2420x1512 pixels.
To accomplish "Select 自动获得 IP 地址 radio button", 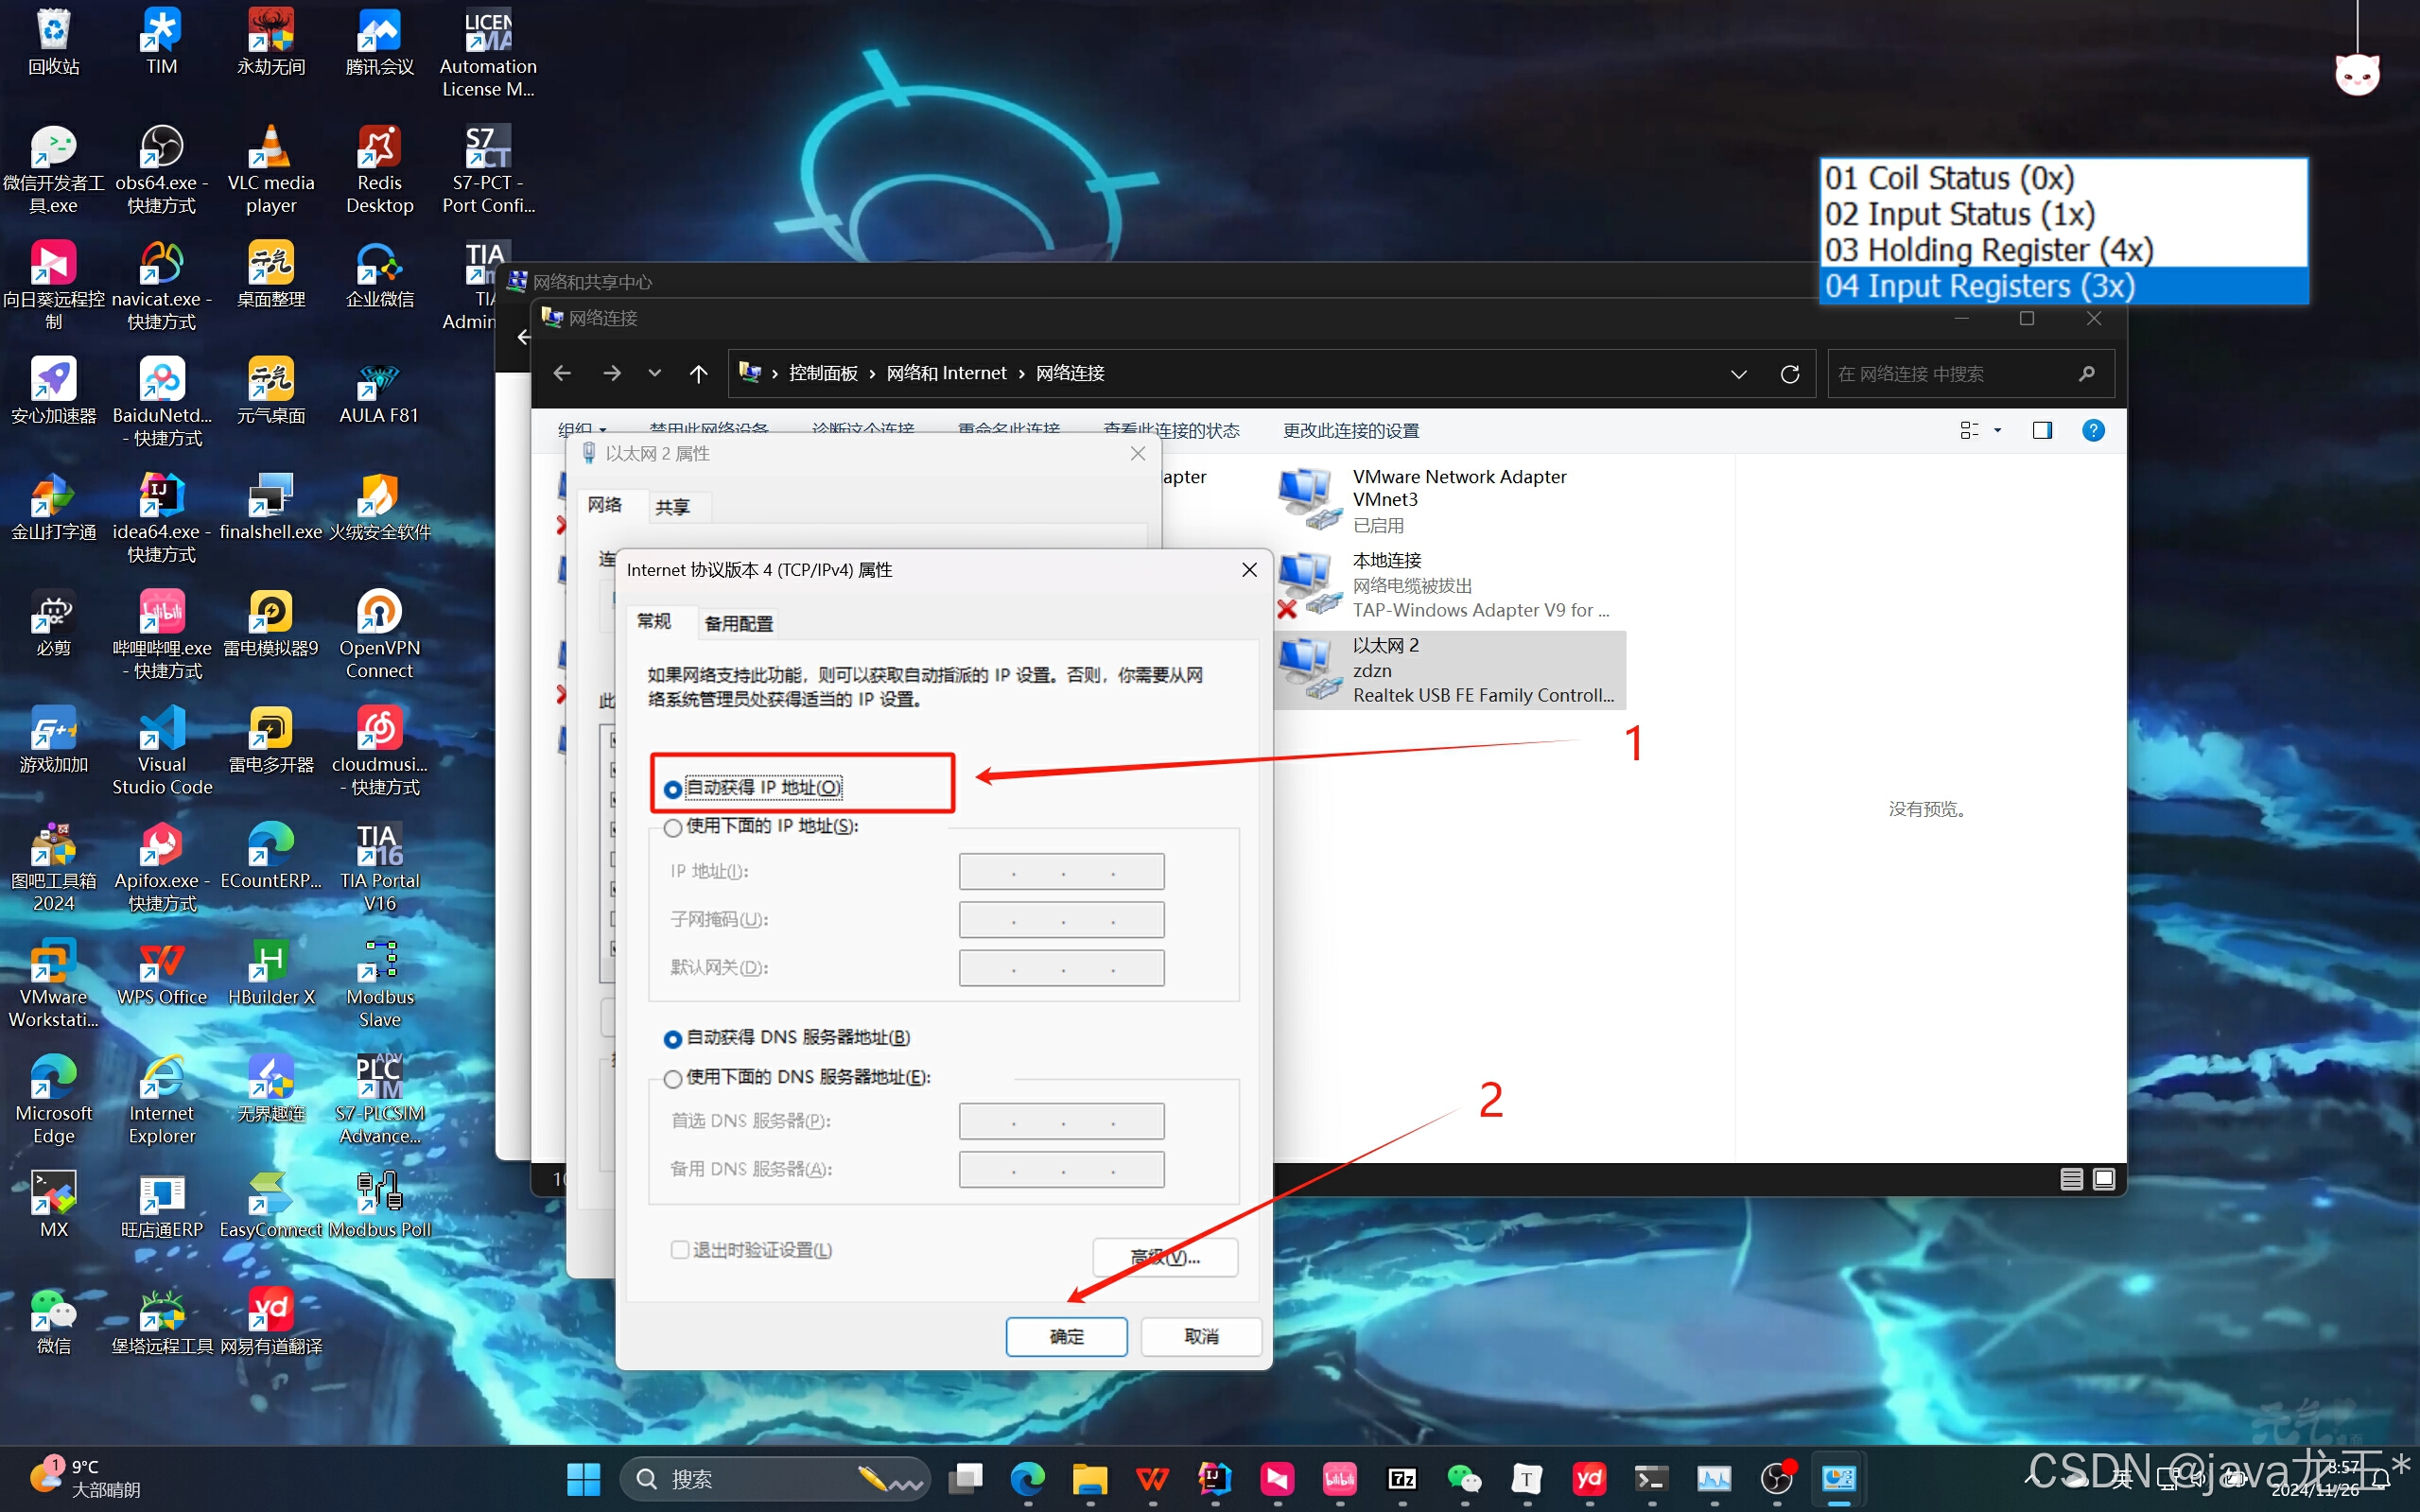I will pyautogui.click(x=673, y=789).
